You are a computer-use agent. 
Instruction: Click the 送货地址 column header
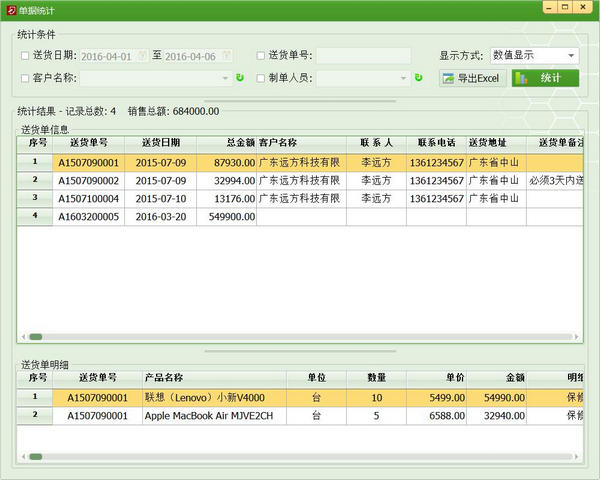coord(496,143)
